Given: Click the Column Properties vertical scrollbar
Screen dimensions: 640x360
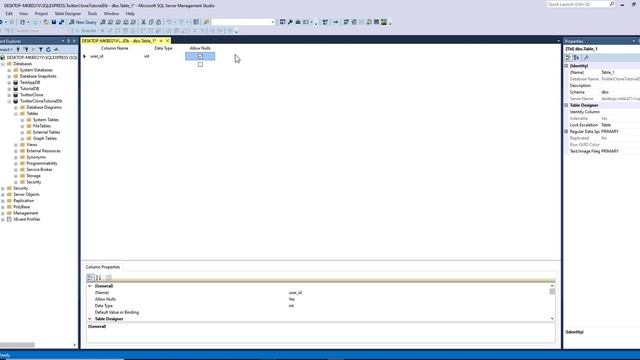Looking at the screenshot, I should [552, 302].
